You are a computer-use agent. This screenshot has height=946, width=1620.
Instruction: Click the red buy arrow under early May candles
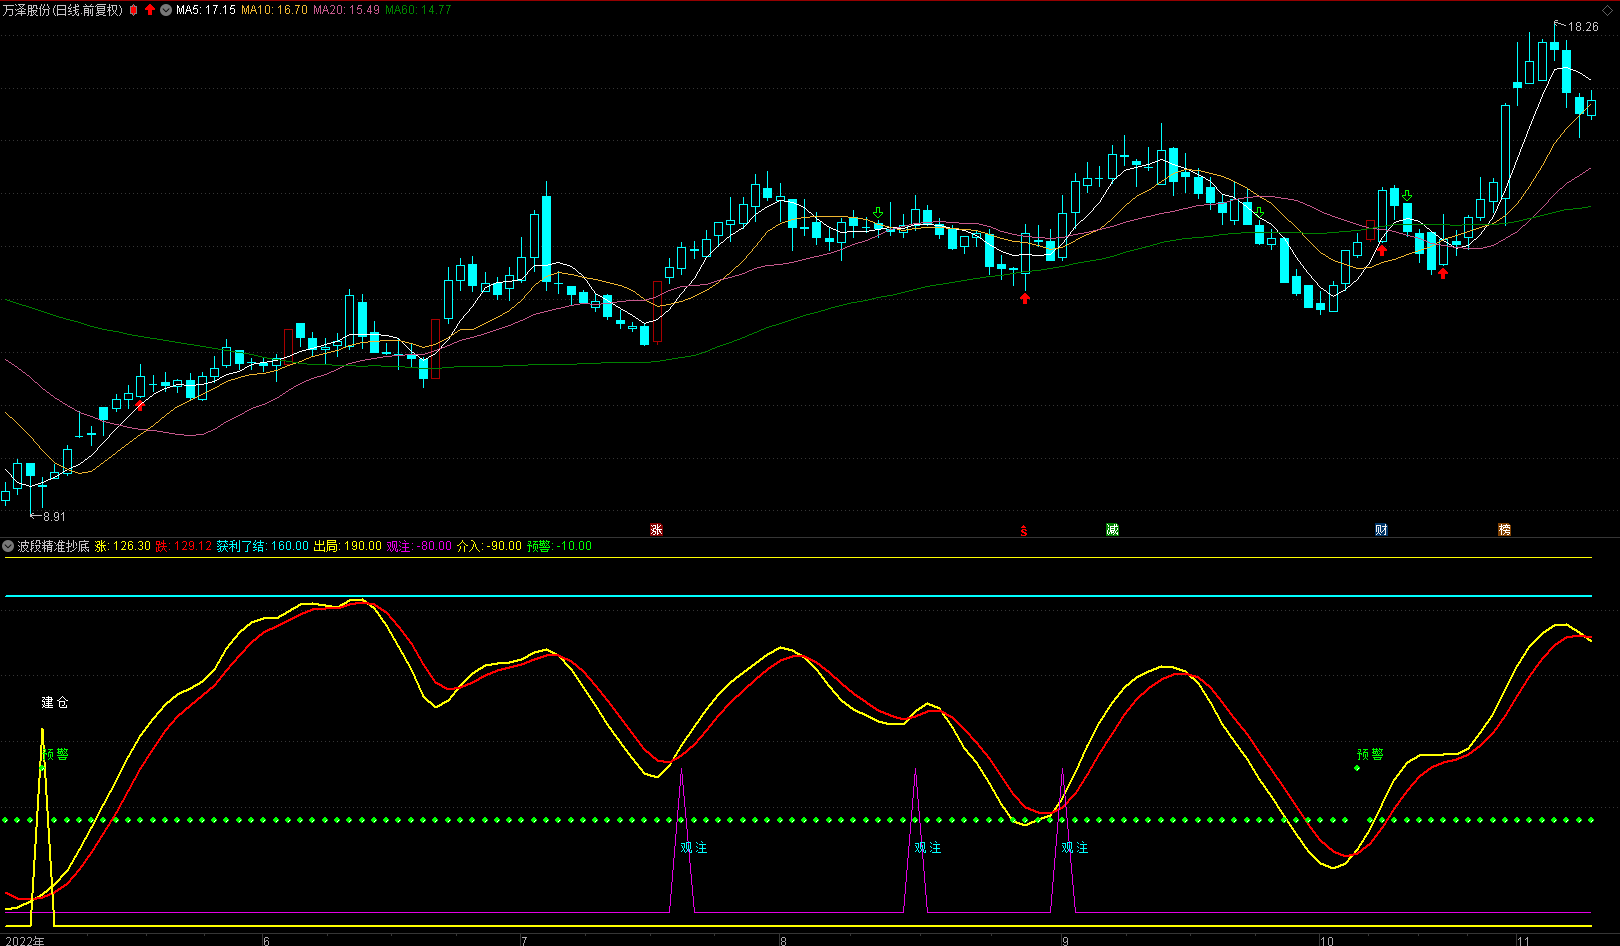pos(140,405)
